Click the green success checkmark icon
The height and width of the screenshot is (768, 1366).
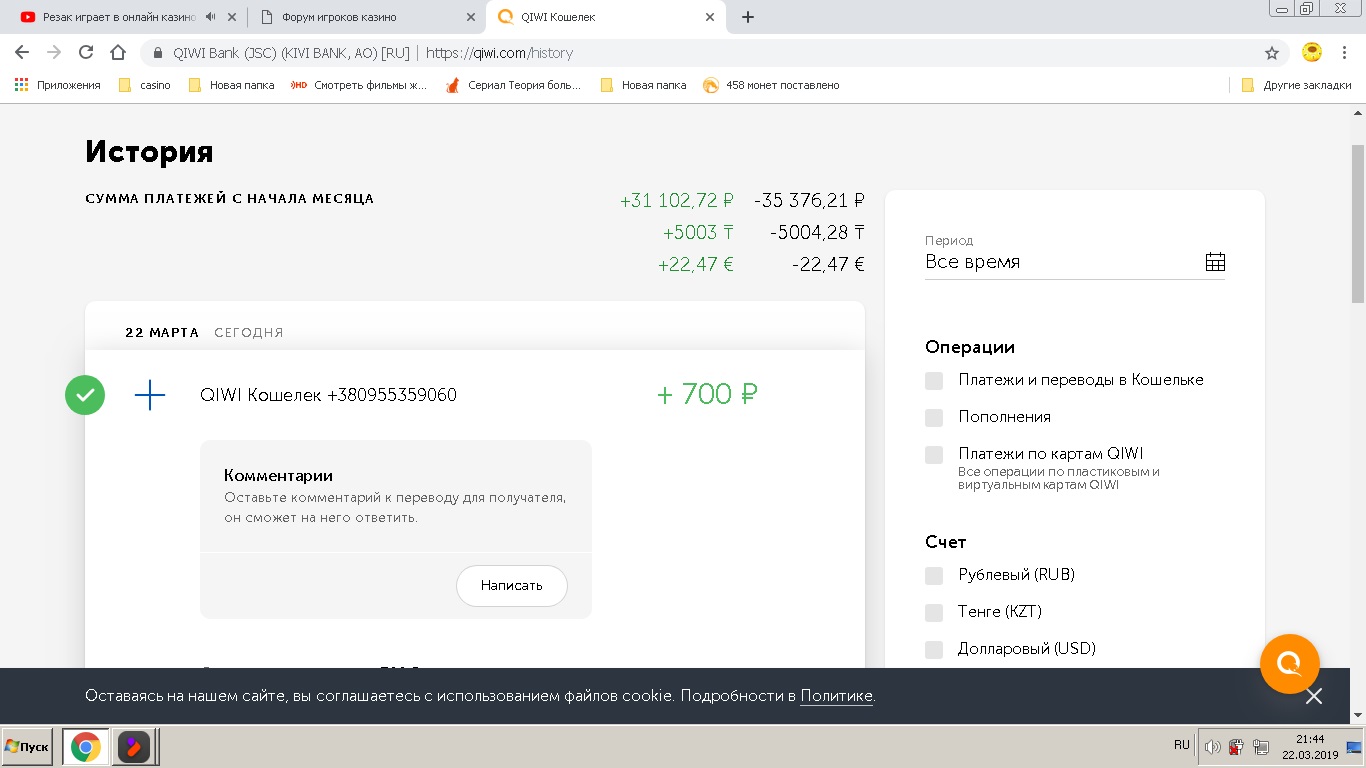coord(85,395)
